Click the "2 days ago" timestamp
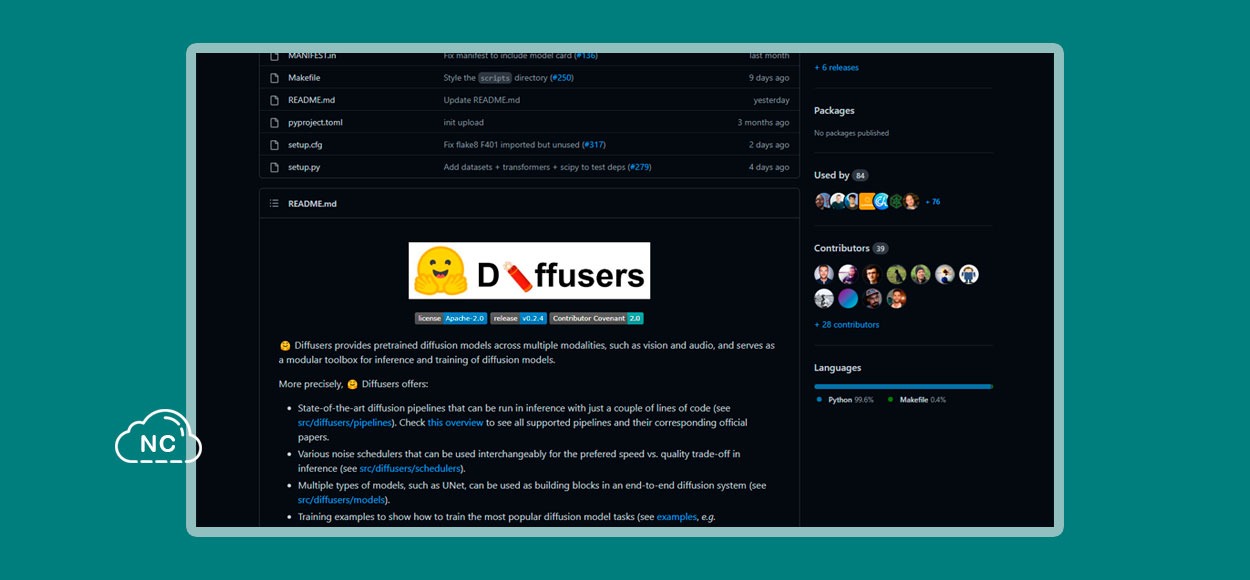 click(769, 145)
